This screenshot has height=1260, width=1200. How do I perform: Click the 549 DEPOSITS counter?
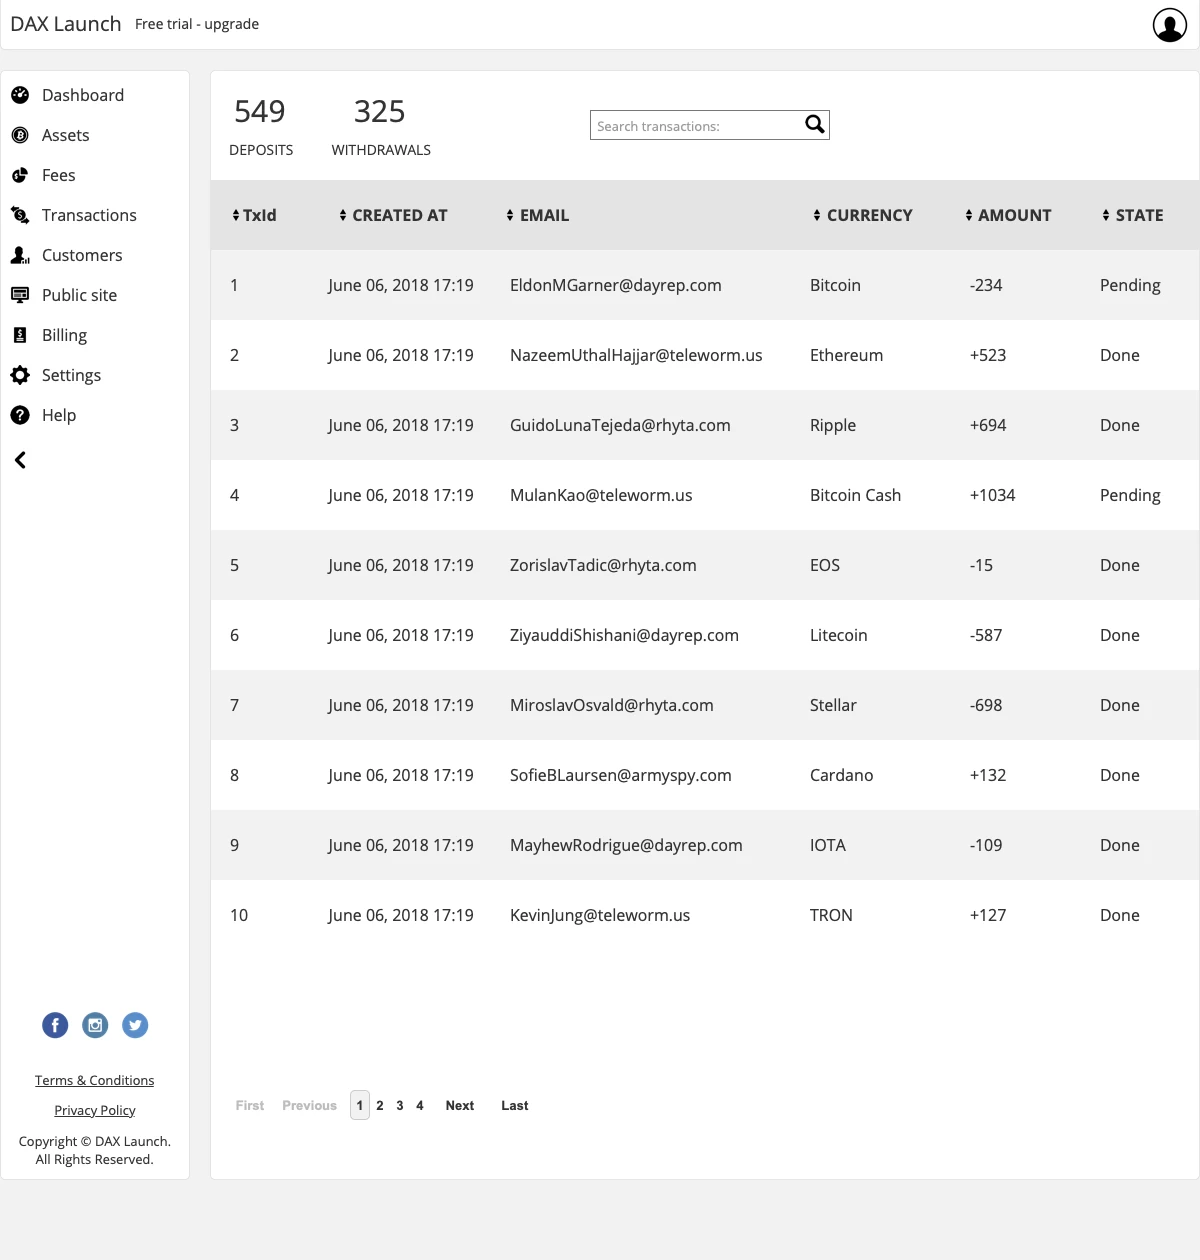coord(261,125)
